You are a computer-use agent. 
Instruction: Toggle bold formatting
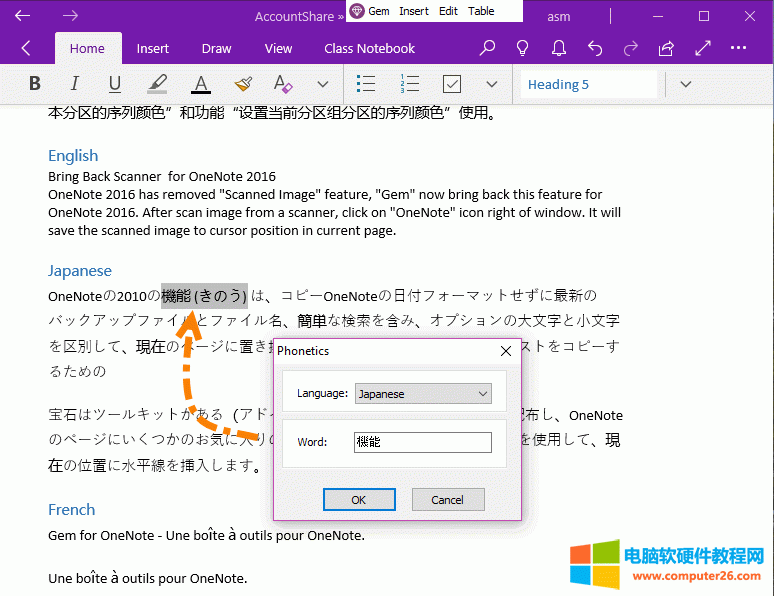tap(35, 84)
